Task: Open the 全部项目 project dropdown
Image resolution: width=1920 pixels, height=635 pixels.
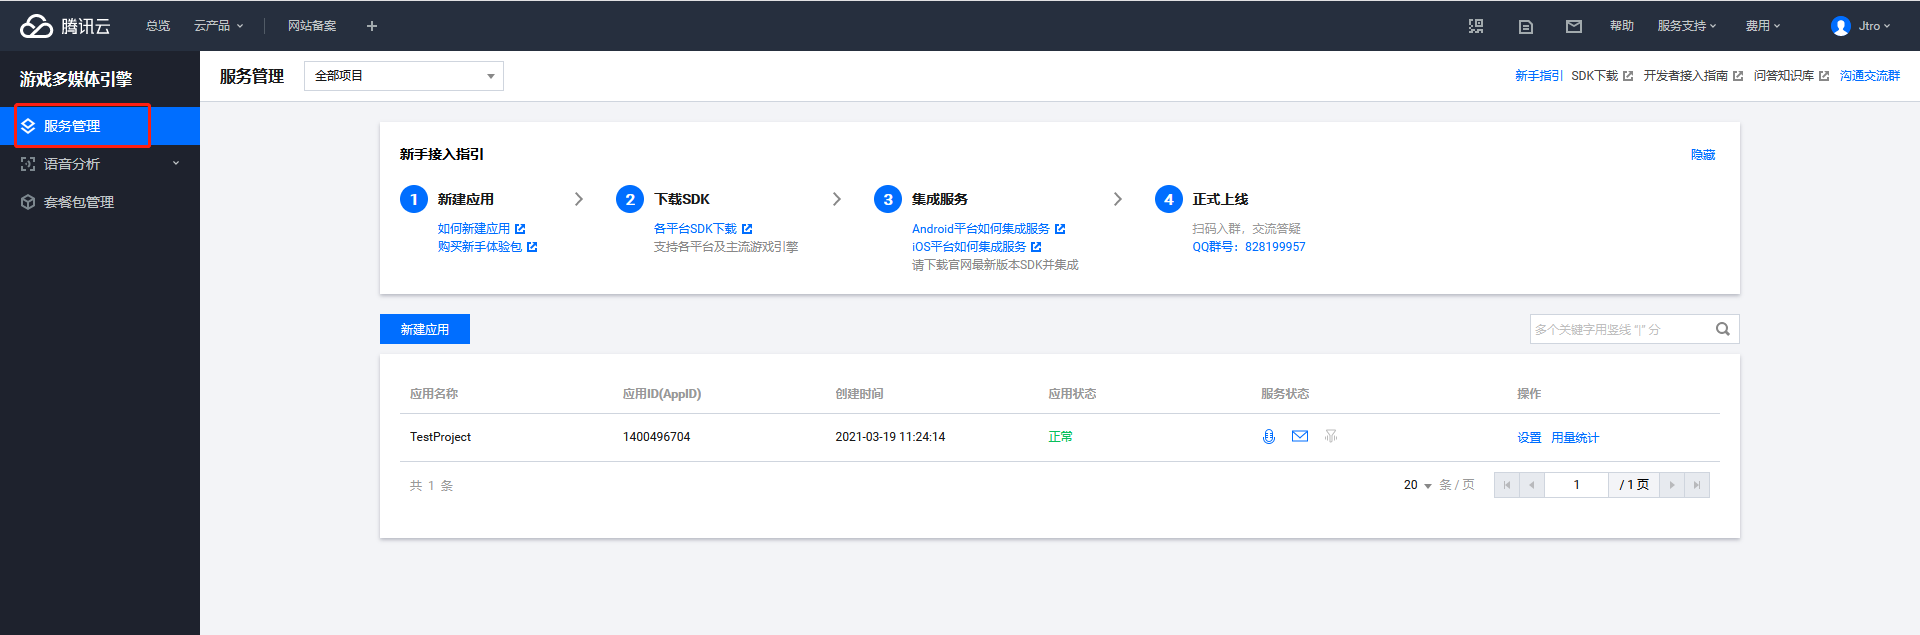Action: coord(403,76)
